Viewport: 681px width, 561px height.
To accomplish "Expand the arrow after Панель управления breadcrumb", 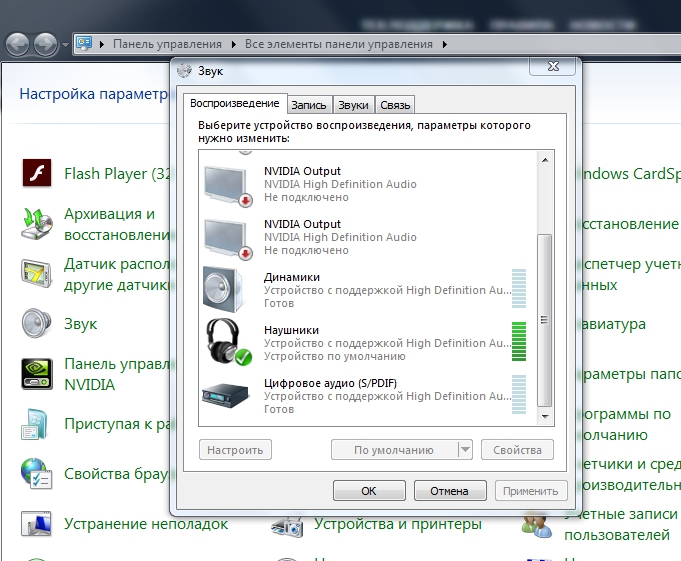I will coord(234,44).
